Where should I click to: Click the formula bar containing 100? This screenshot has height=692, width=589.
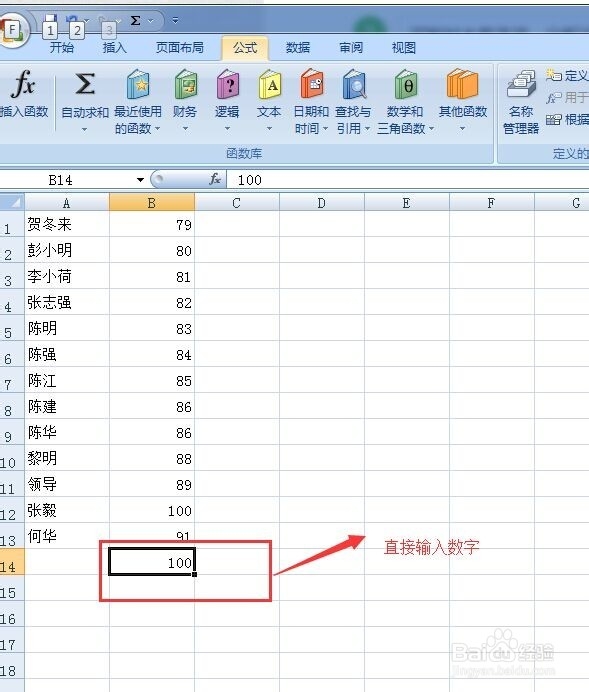point(408,180)
